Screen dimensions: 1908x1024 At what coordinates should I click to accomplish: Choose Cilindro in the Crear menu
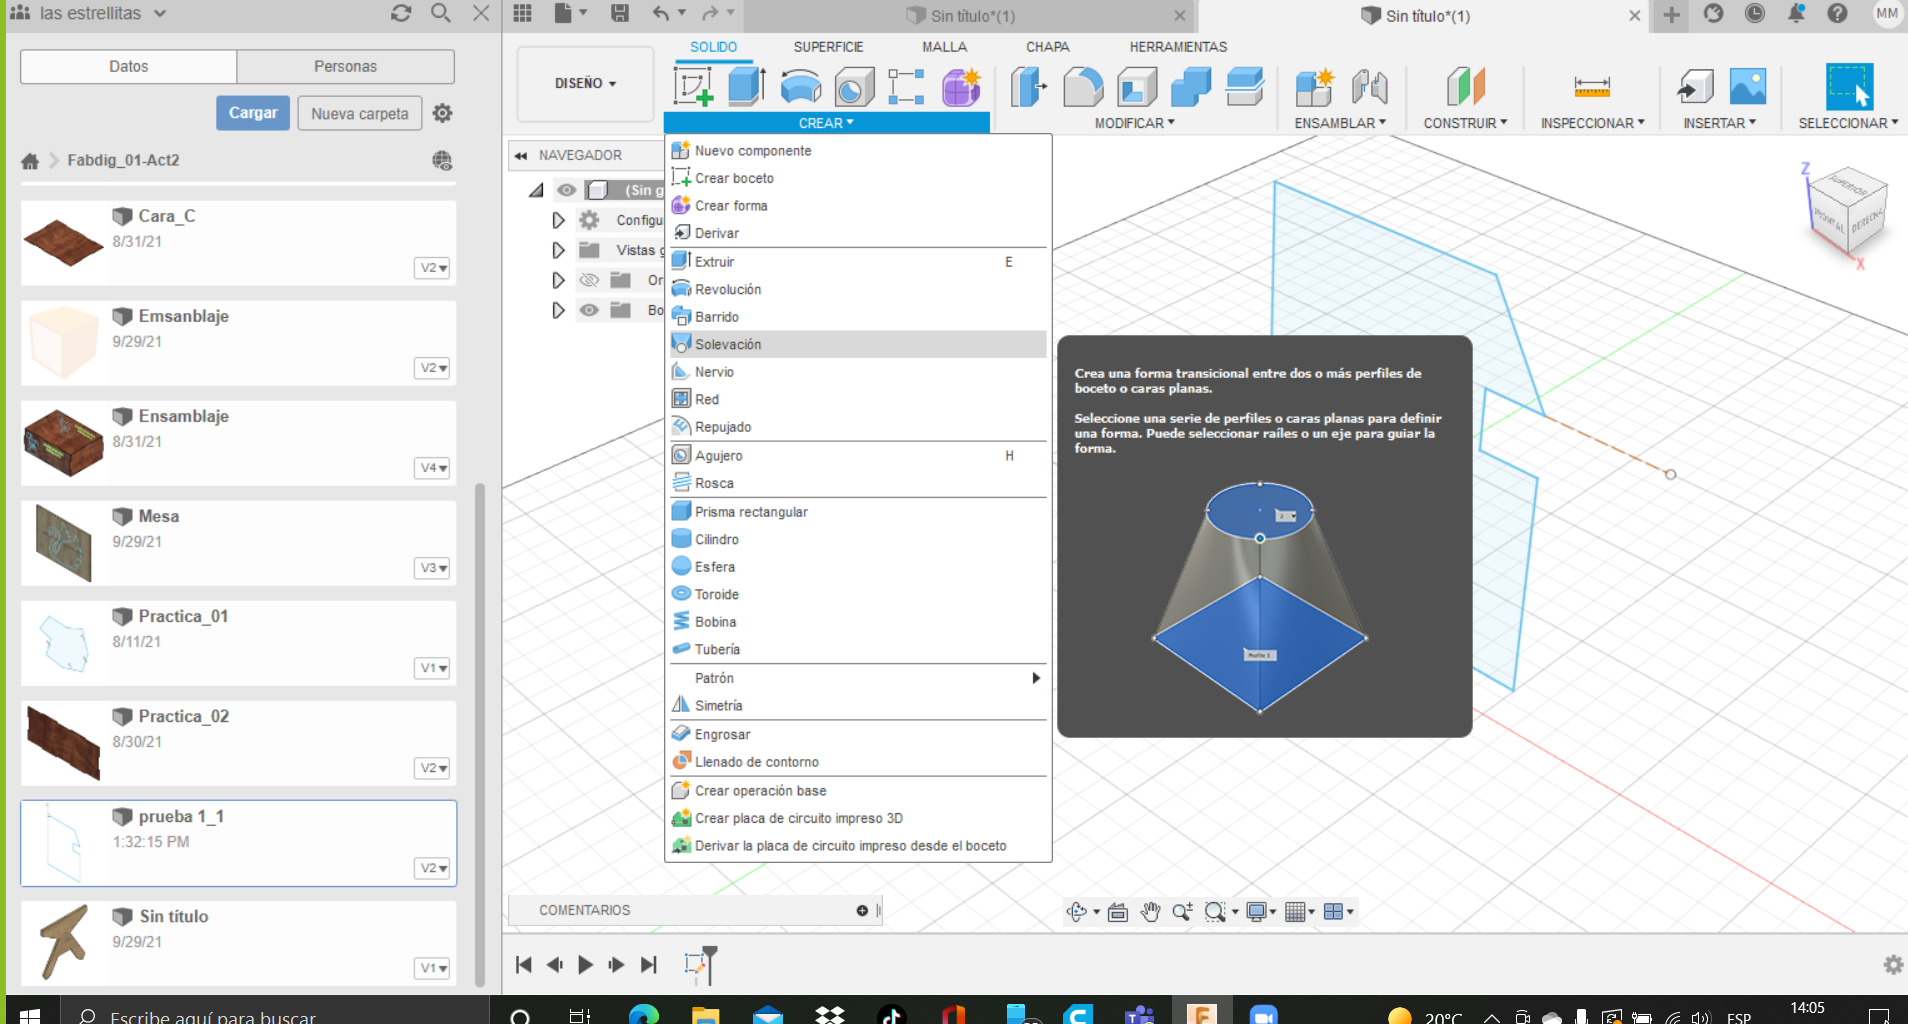(858, 539)
